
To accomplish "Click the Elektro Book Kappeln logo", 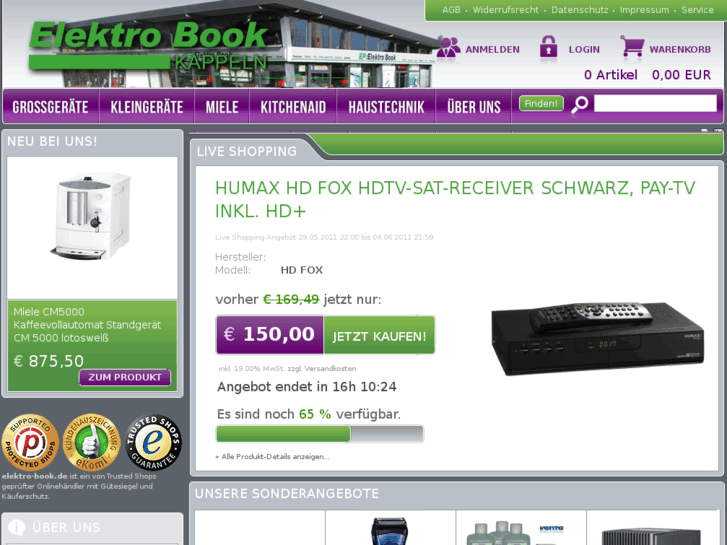I will [x=148, y=45].
